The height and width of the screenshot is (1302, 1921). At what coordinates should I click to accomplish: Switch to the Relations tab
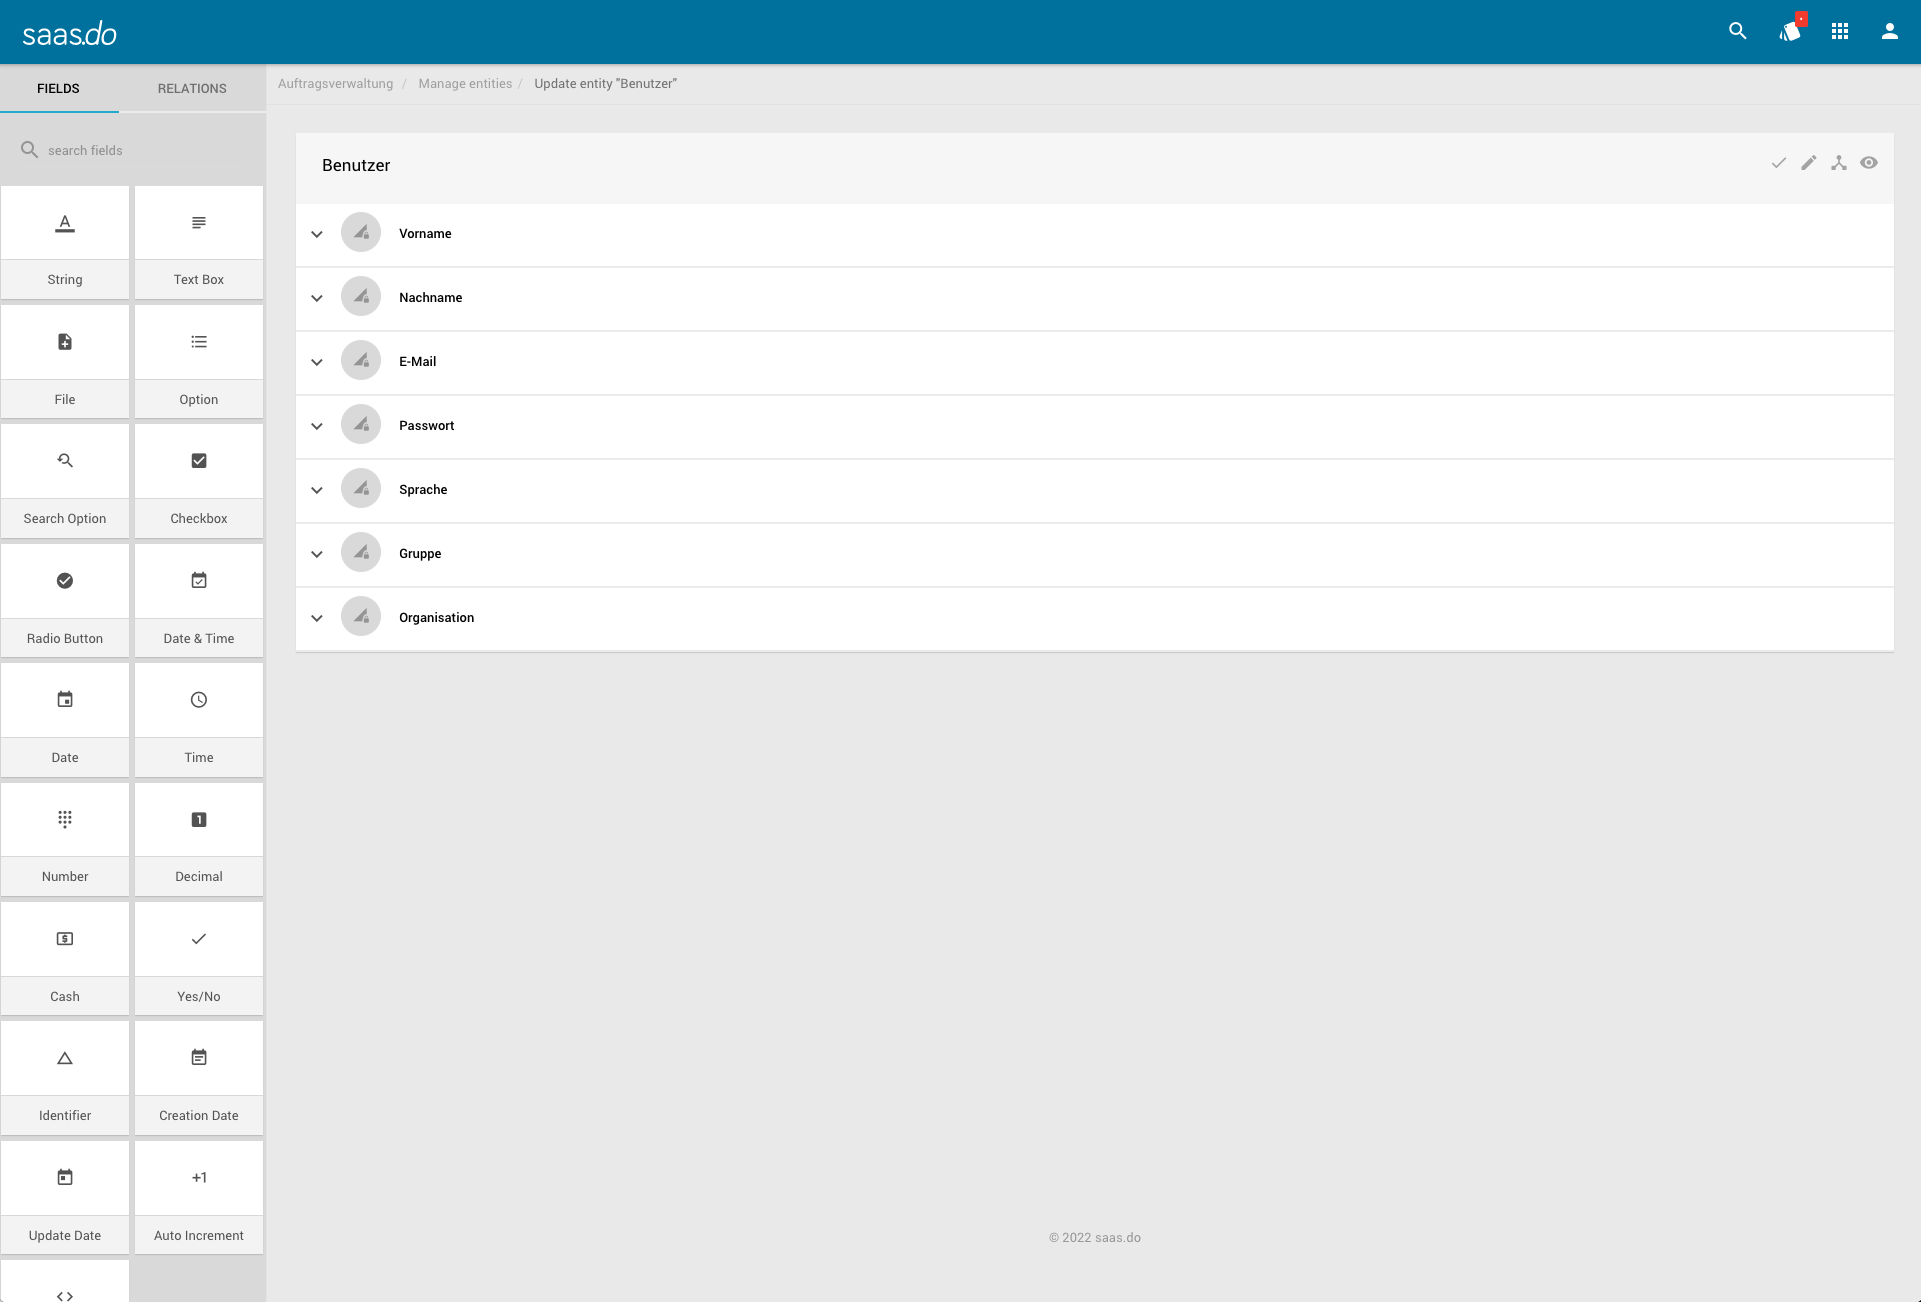tap(192, 88)
